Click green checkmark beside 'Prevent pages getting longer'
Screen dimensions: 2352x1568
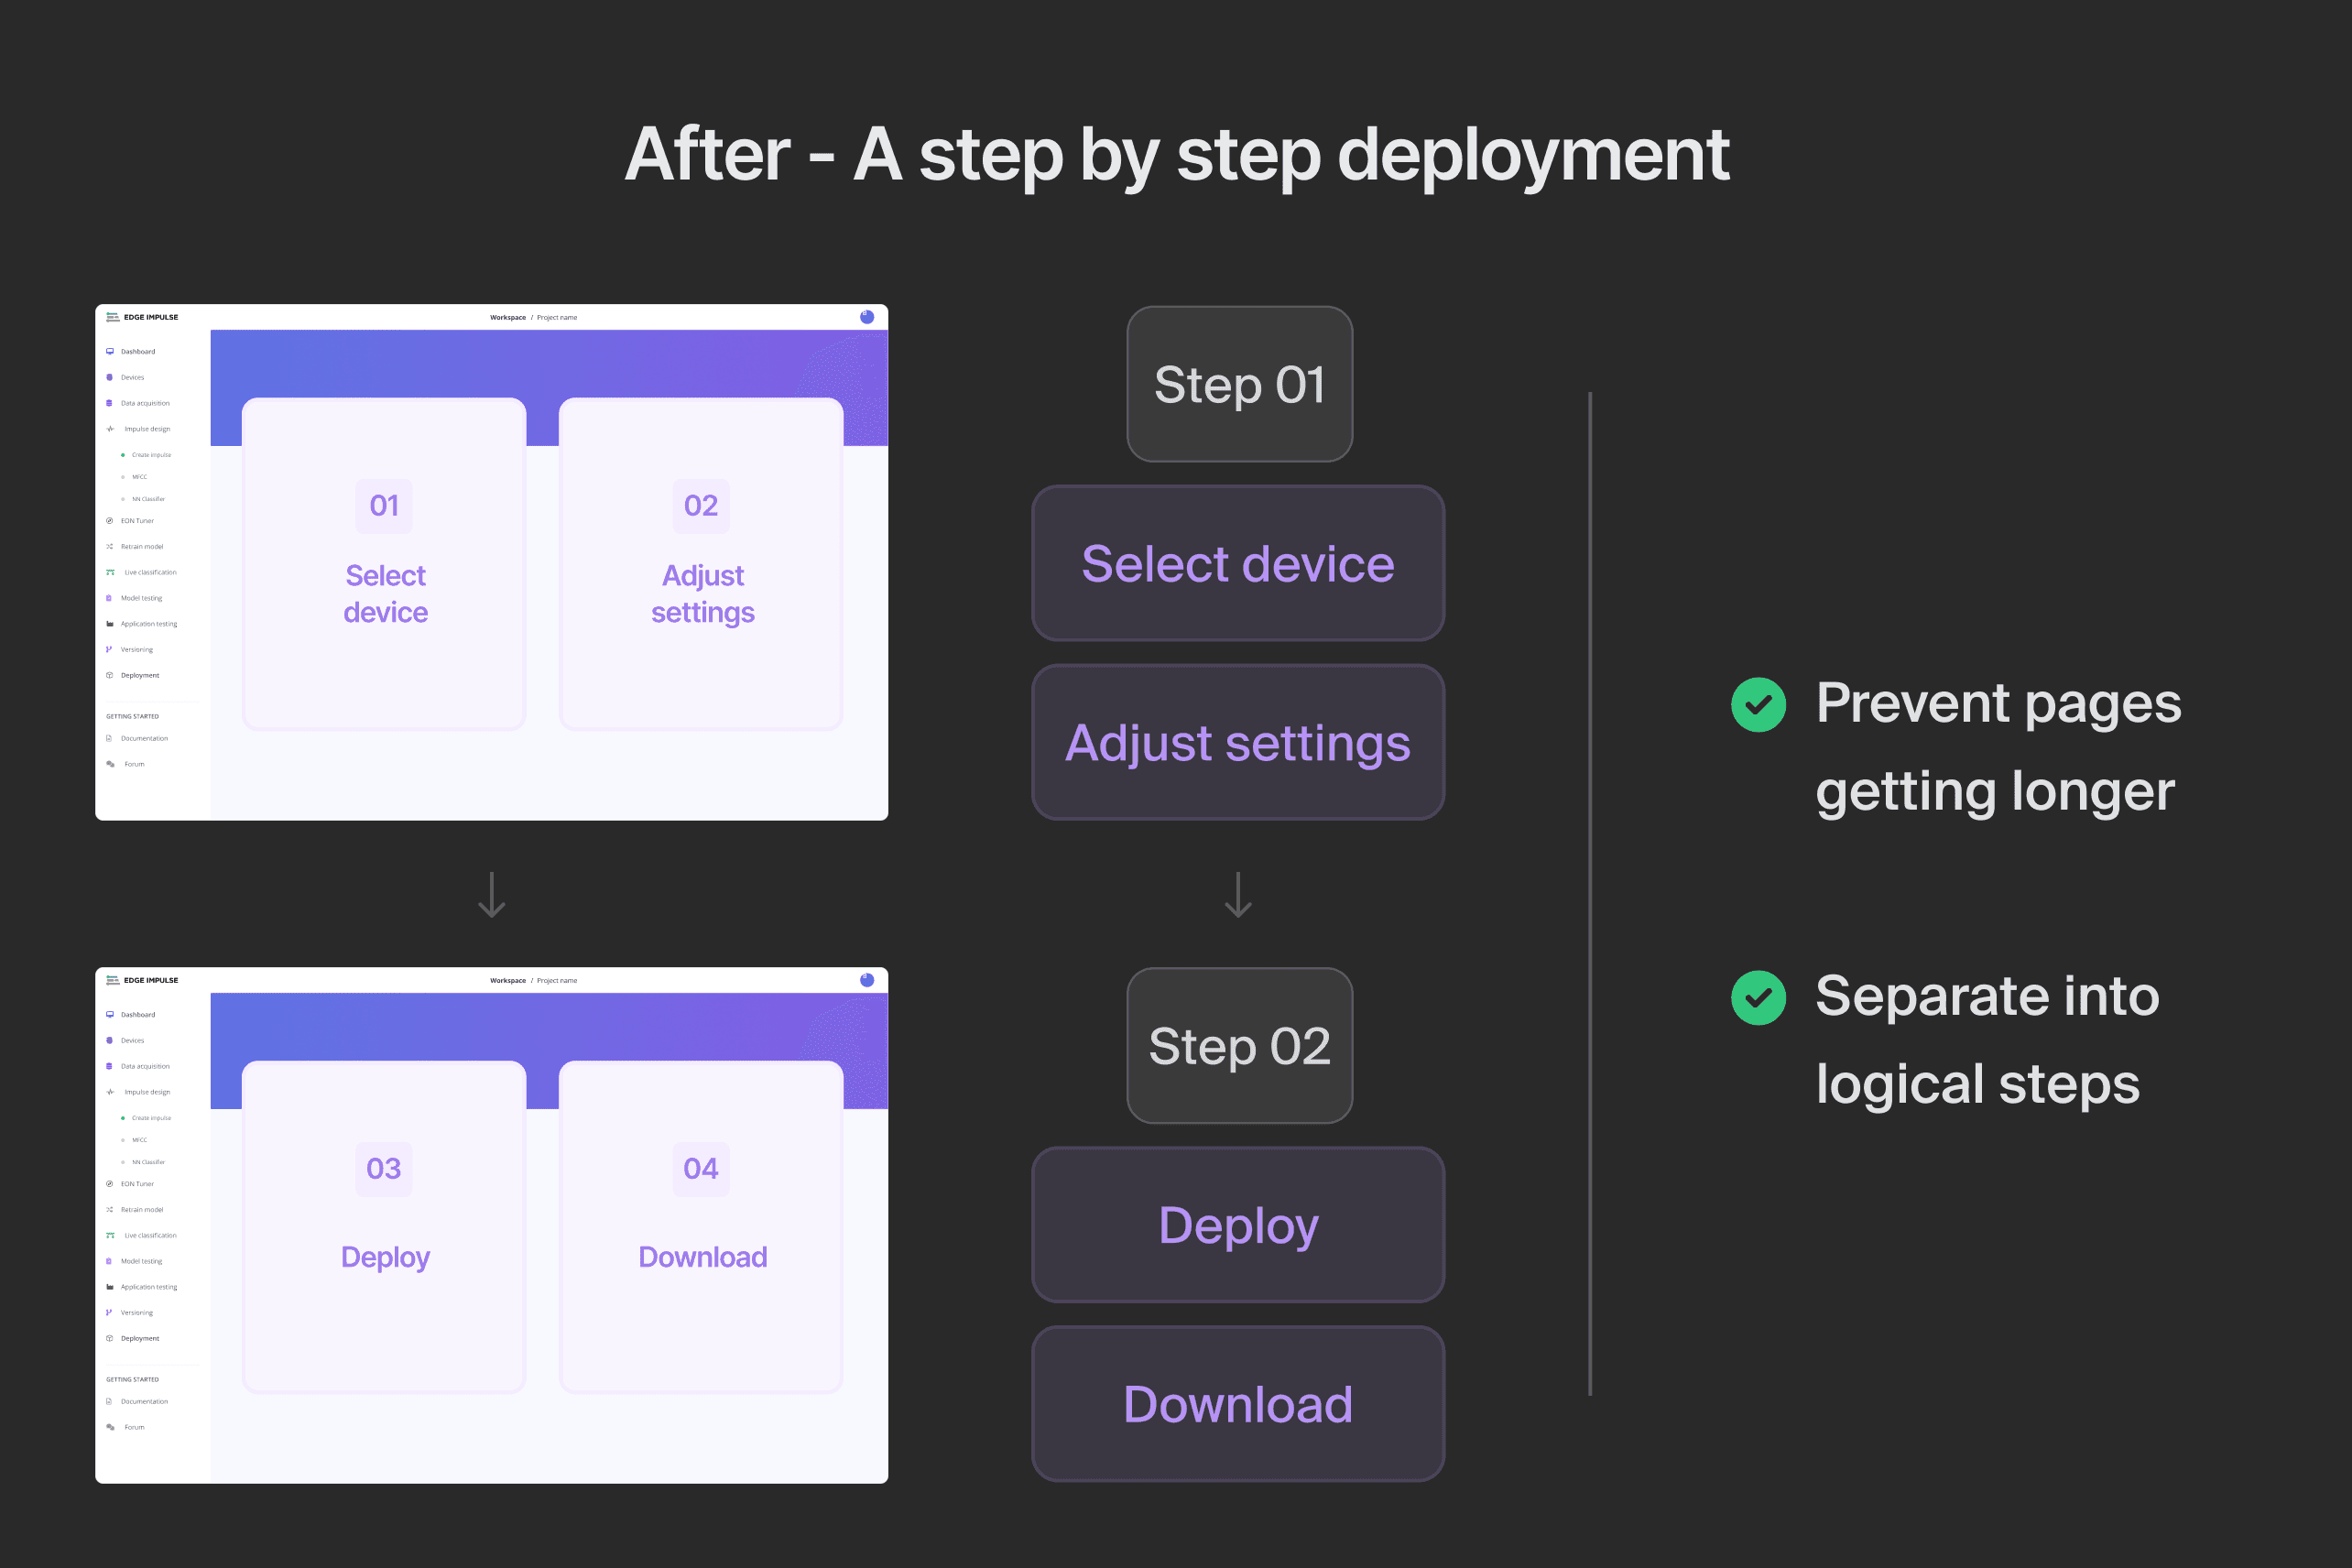coord(1758,705)
